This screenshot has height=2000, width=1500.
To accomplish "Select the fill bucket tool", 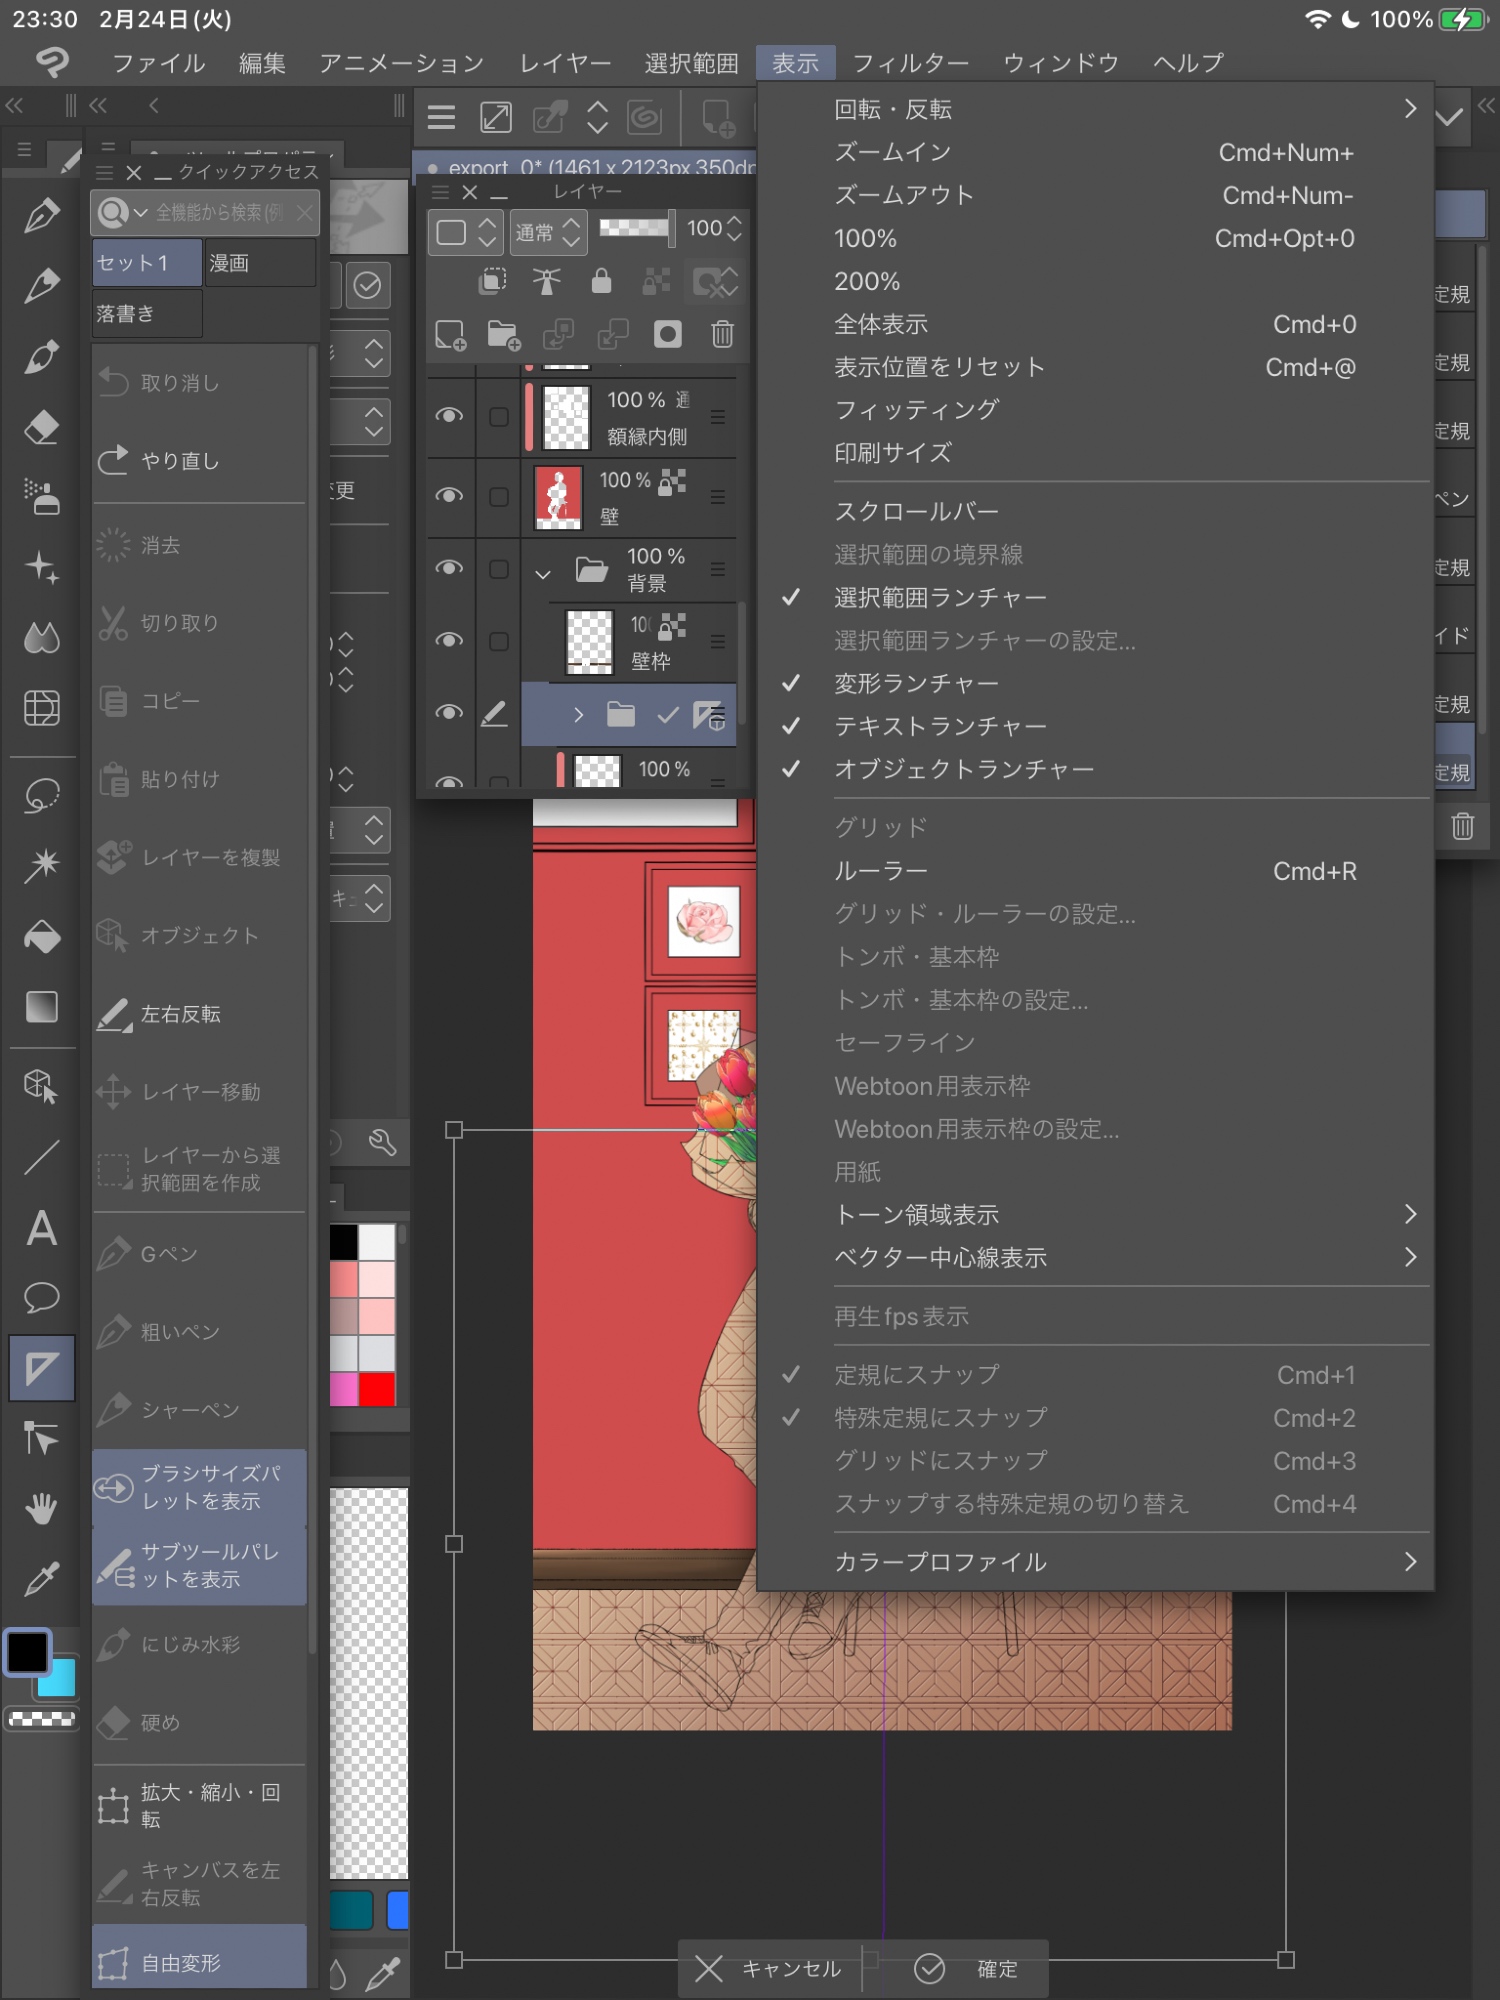I will [x=41, y=937].
